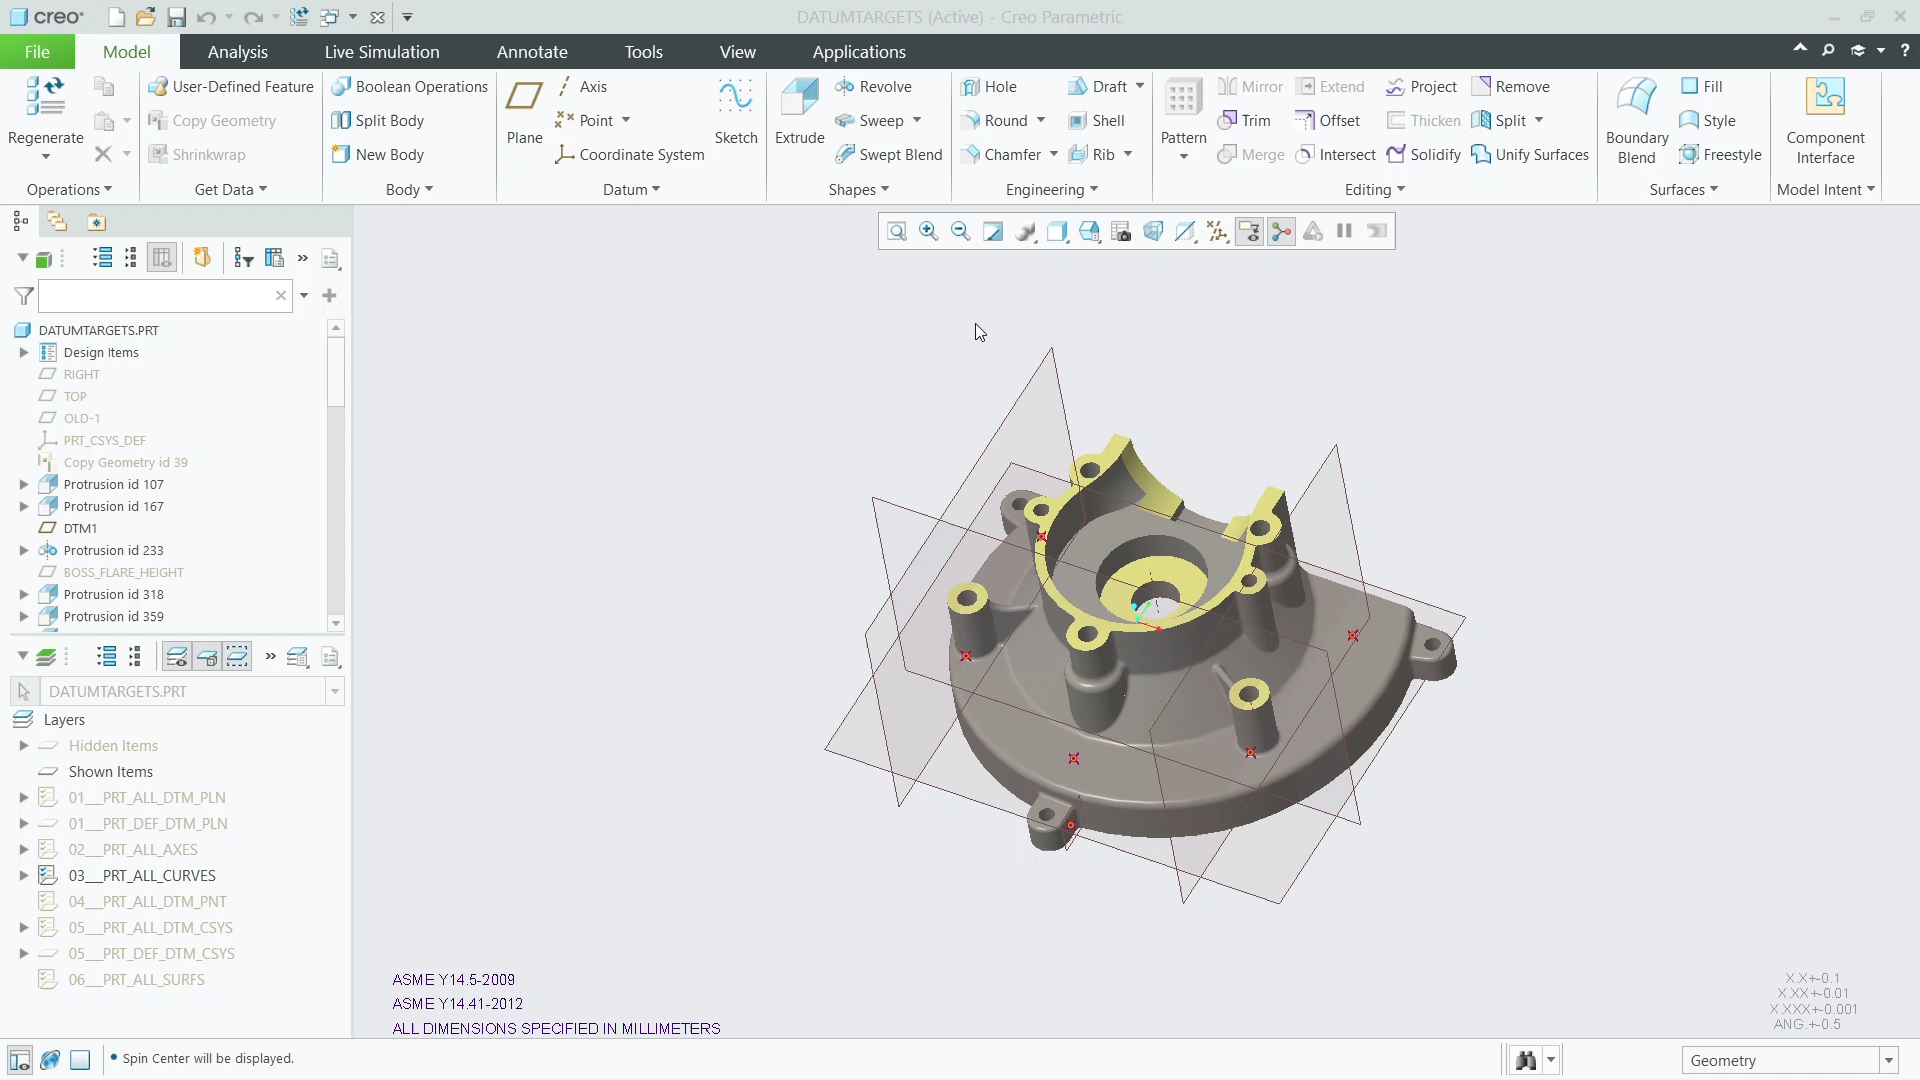Click Boolean Operations button

click(x=410, y=87)
